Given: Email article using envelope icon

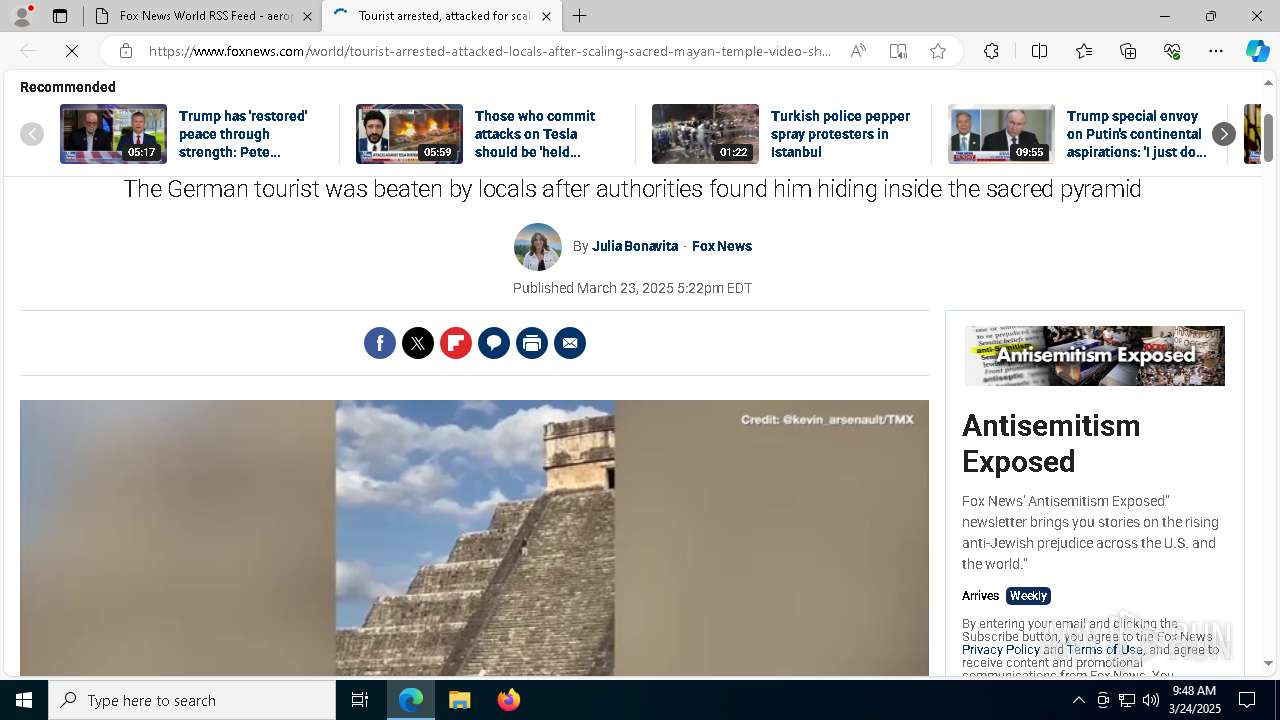Looking at the screenshot, I should (570, 343).
